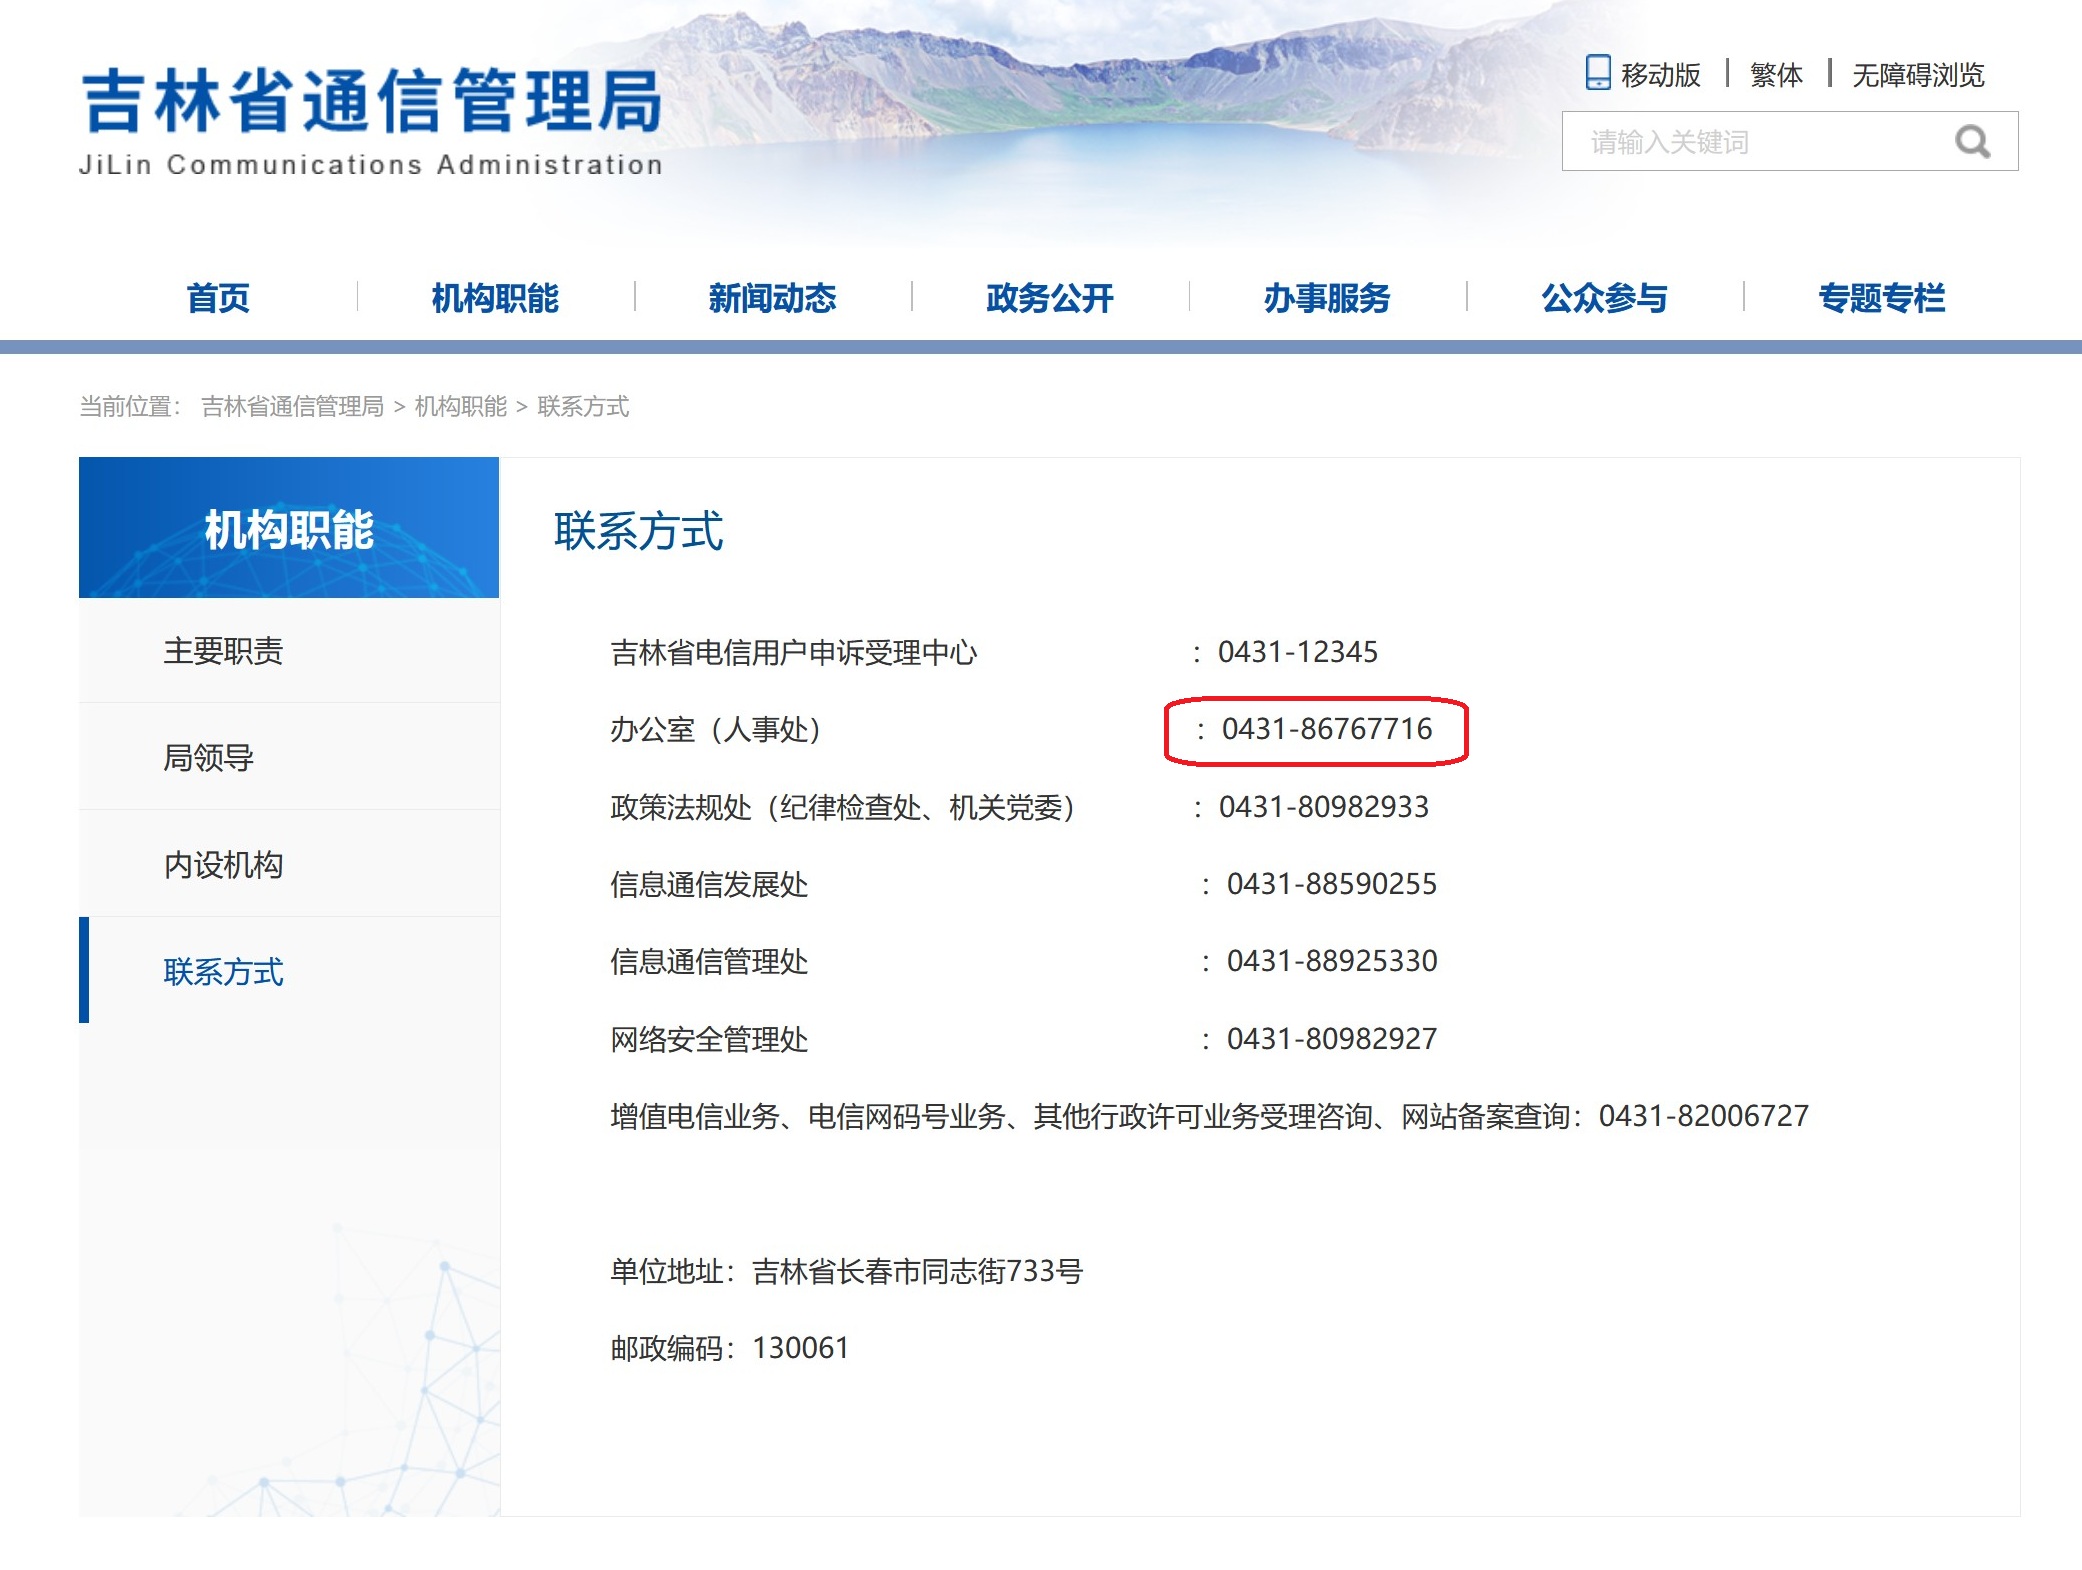Open the 政务公开 menu item

click(x=1049, y=297)
